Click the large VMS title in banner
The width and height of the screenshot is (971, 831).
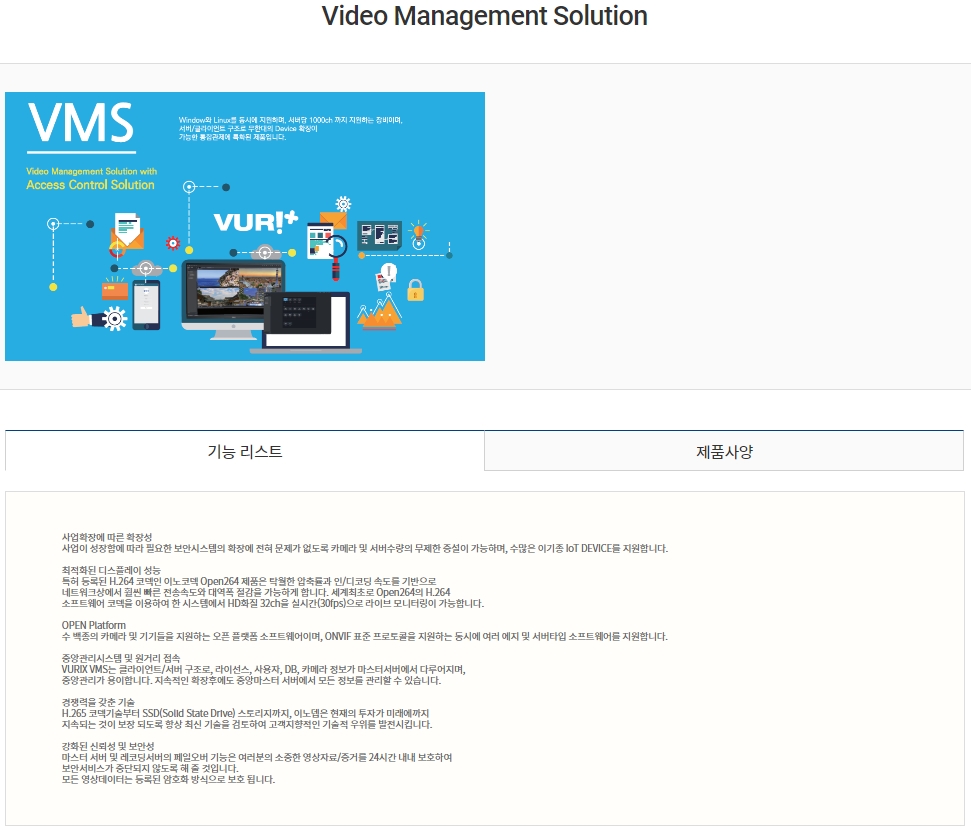click(x=81, y=123)
